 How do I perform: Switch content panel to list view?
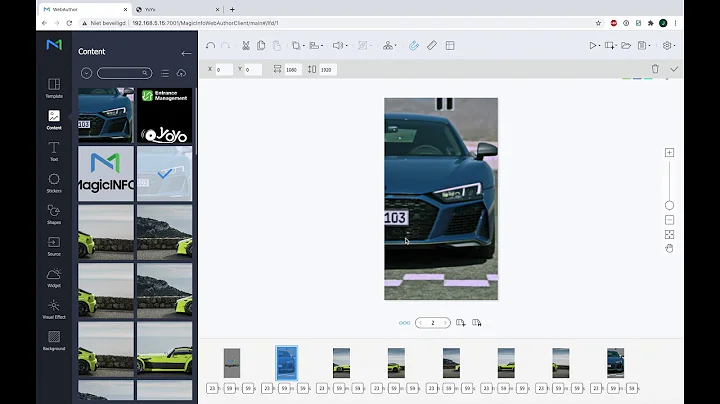coord(165,73)
